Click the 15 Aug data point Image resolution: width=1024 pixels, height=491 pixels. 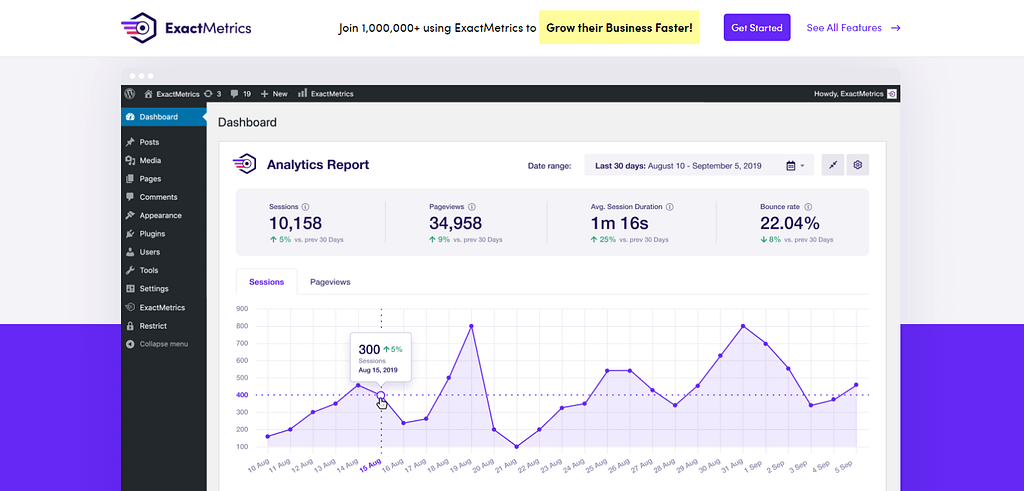click(x=381, y=395)
